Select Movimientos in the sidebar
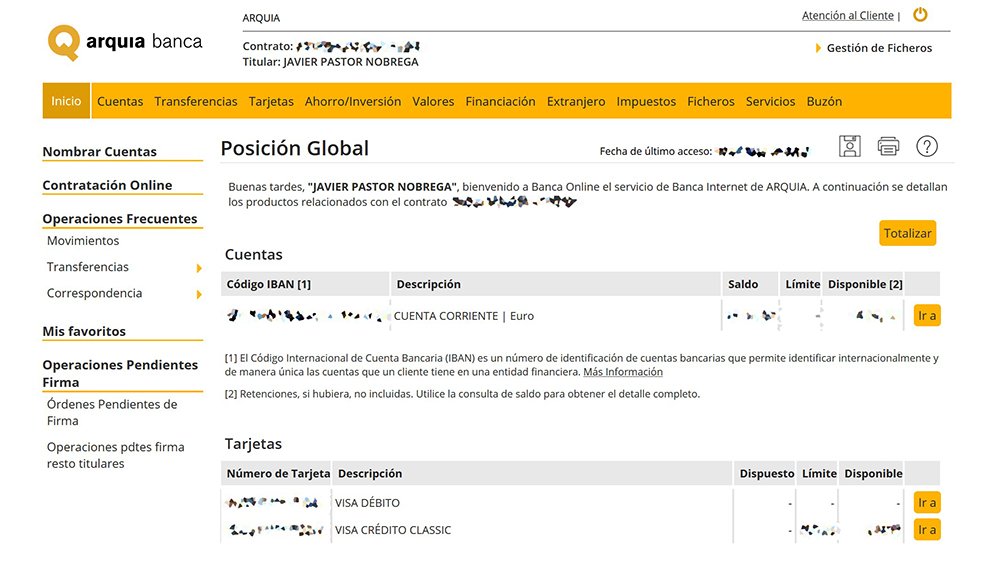This screenshot has height=579, width=986. [x=83, y=241]
